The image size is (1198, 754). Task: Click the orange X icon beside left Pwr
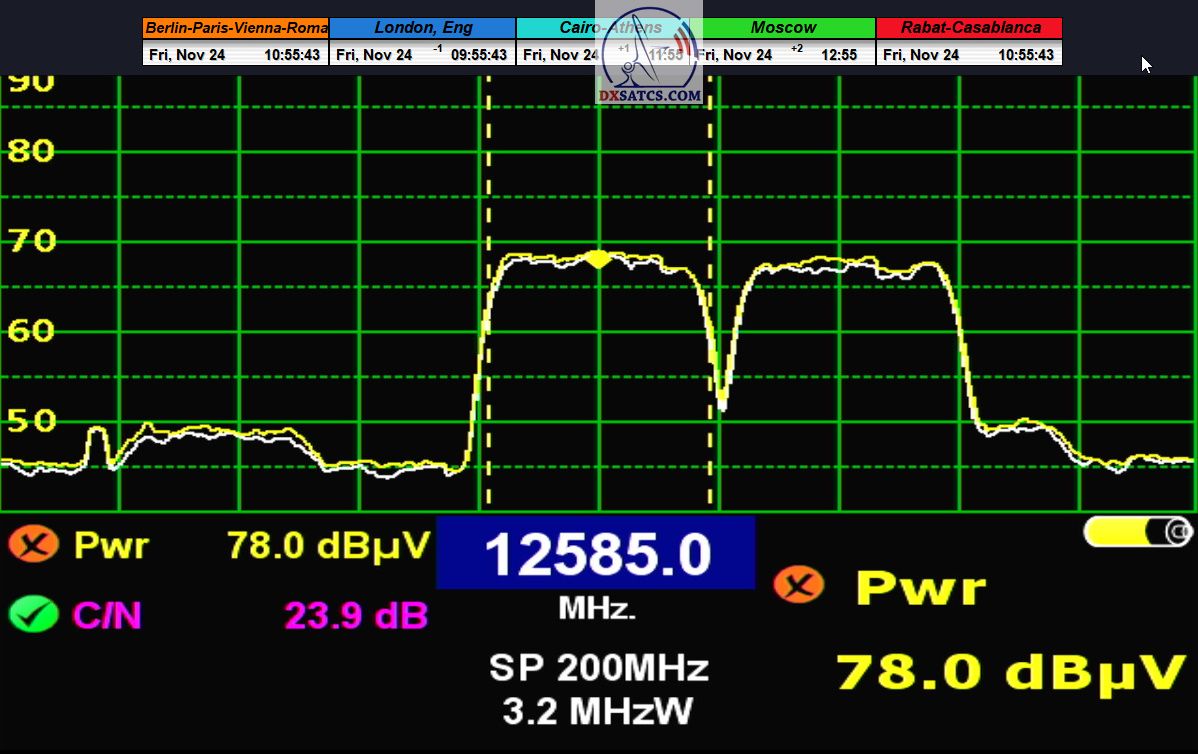[x=33, y=545]
